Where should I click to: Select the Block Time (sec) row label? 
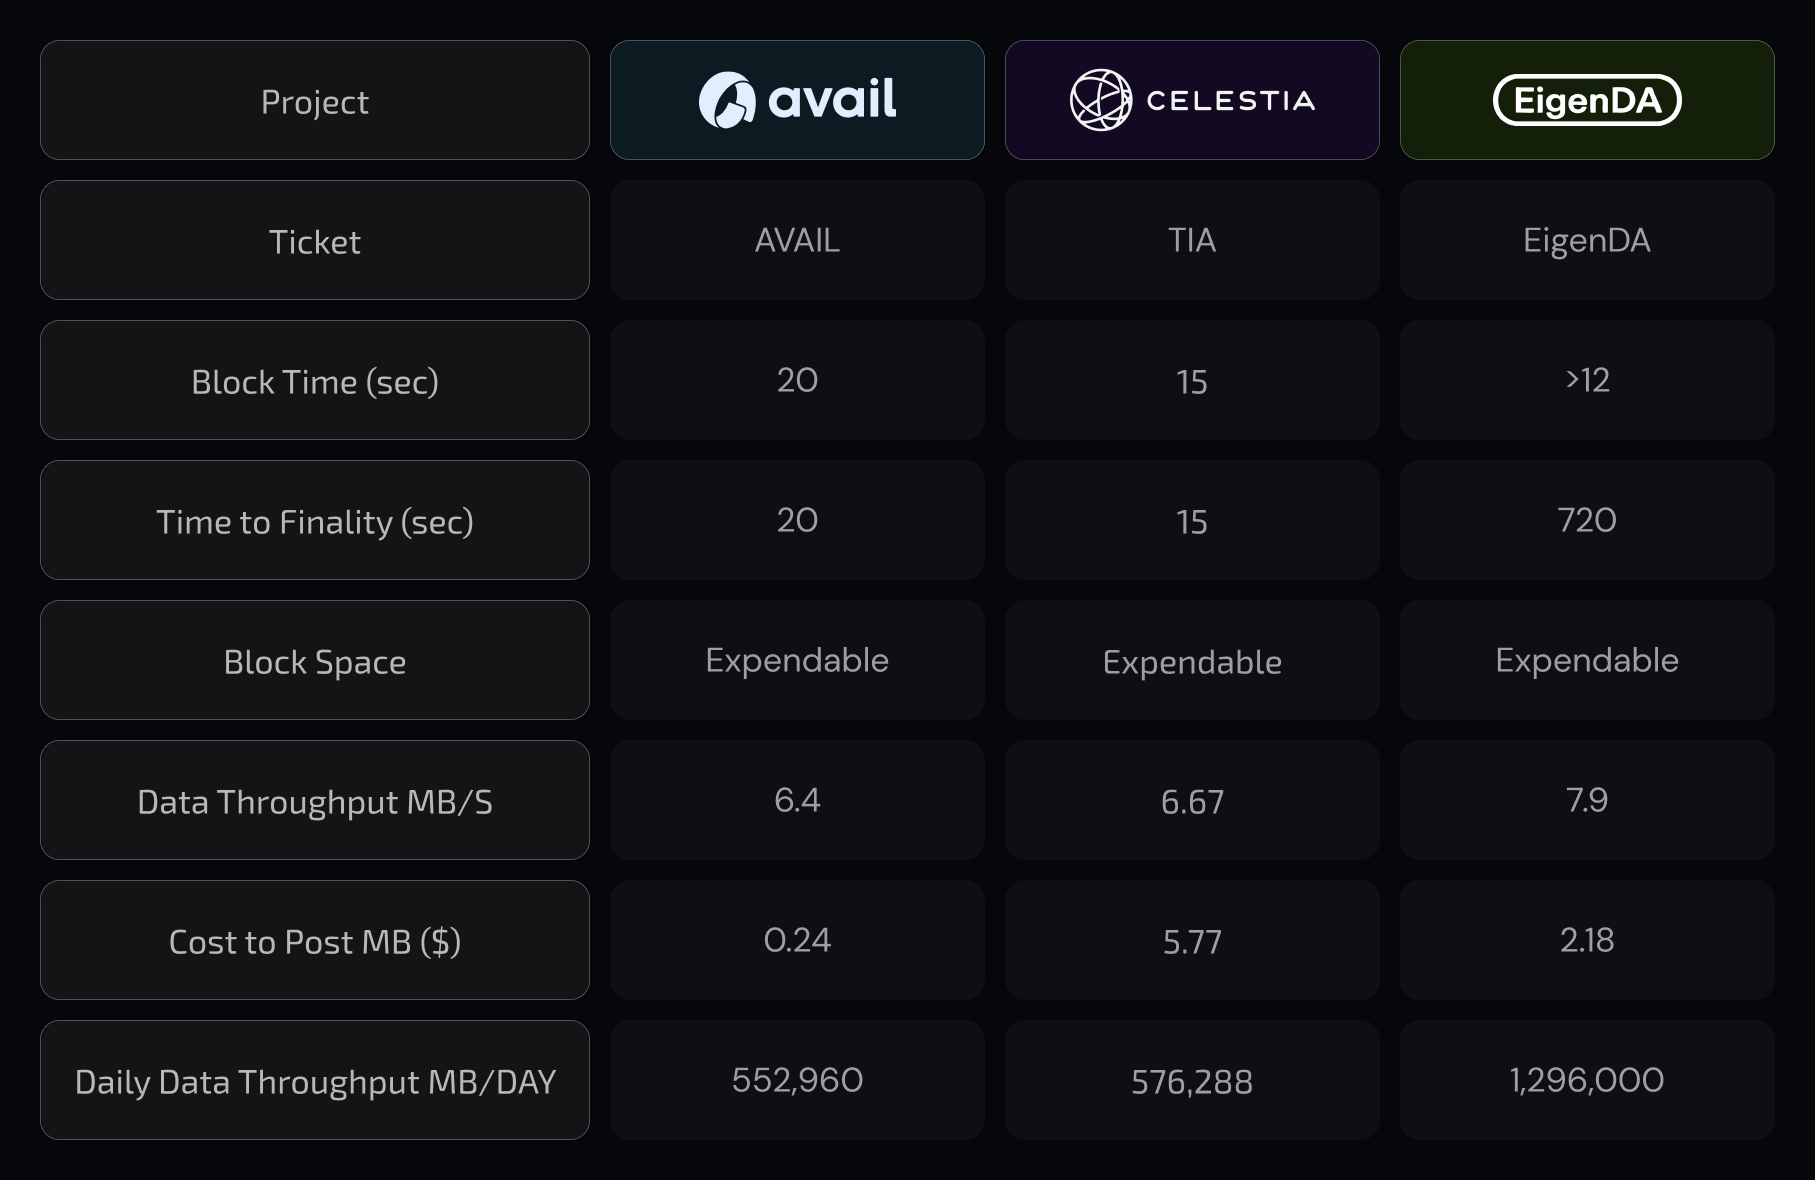pyautogui.click(x=314, y=381)
